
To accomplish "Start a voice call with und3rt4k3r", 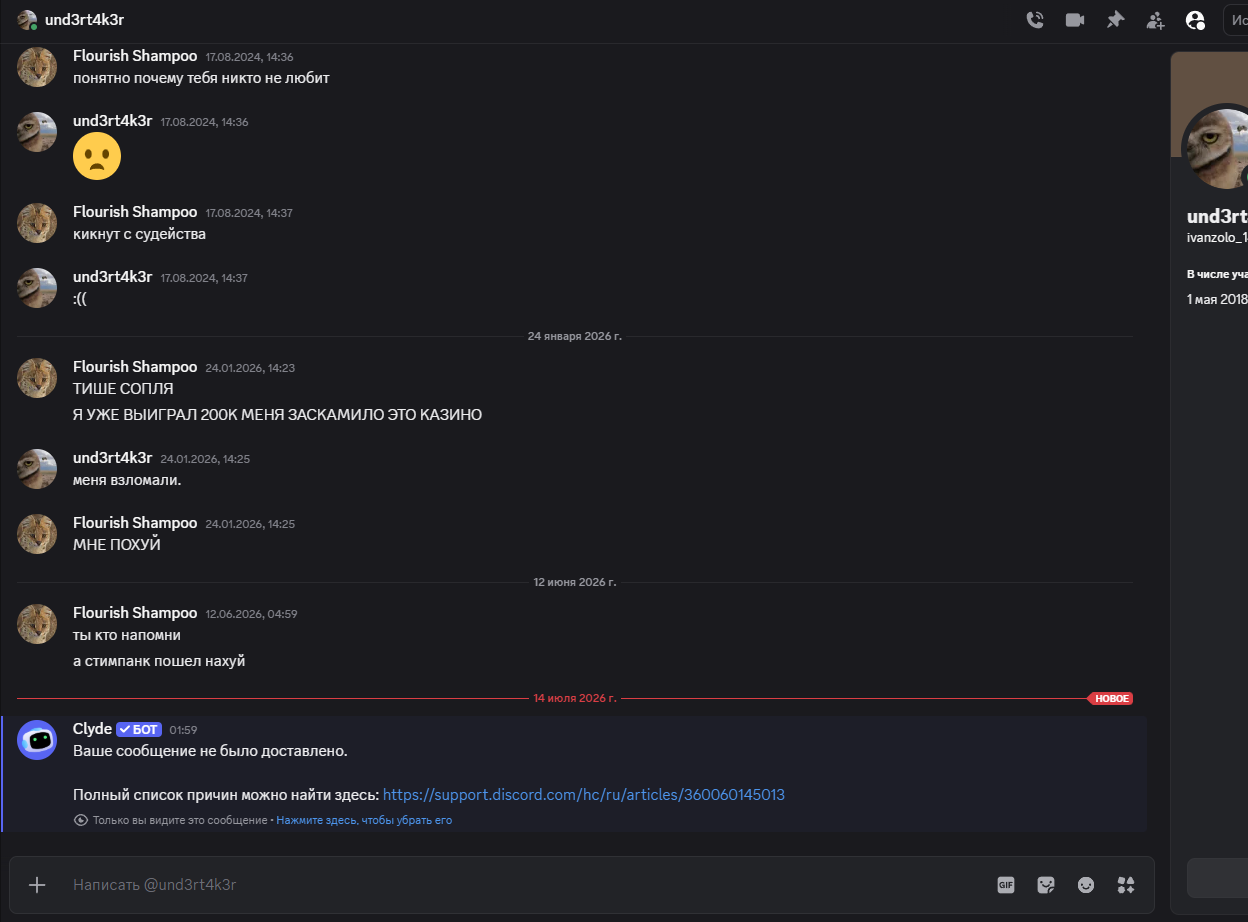I will pyautogui.click(x=1035, y=20).
